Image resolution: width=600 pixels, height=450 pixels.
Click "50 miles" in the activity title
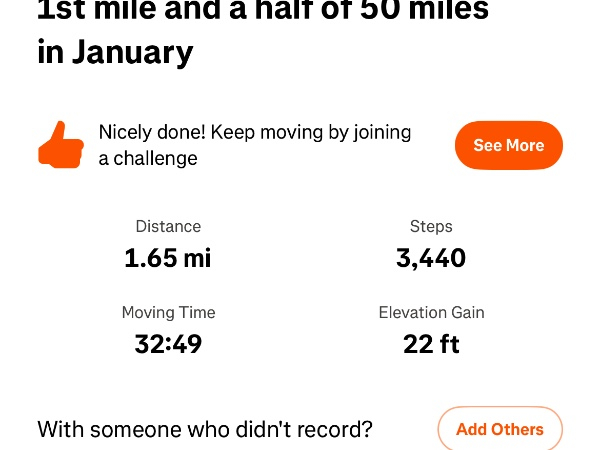click(423, 10)
